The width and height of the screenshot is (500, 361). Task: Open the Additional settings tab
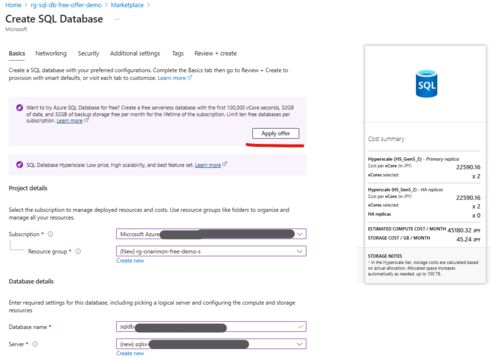[x=135, y=53]
